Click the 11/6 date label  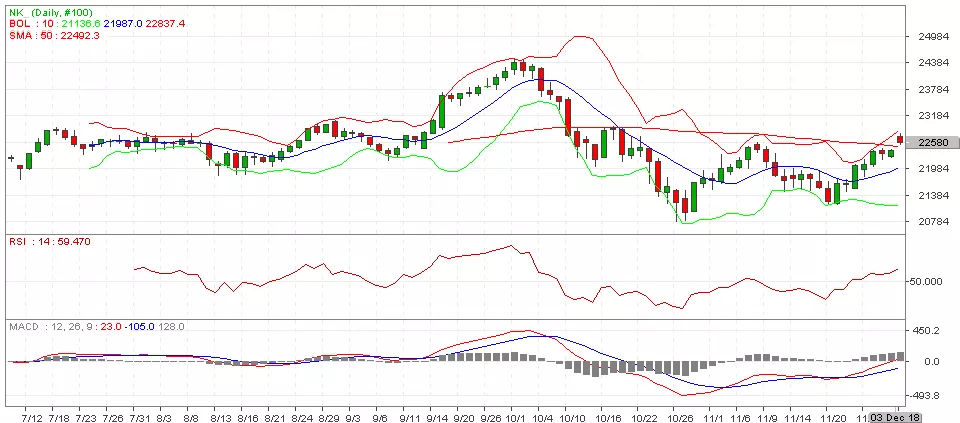741,417
